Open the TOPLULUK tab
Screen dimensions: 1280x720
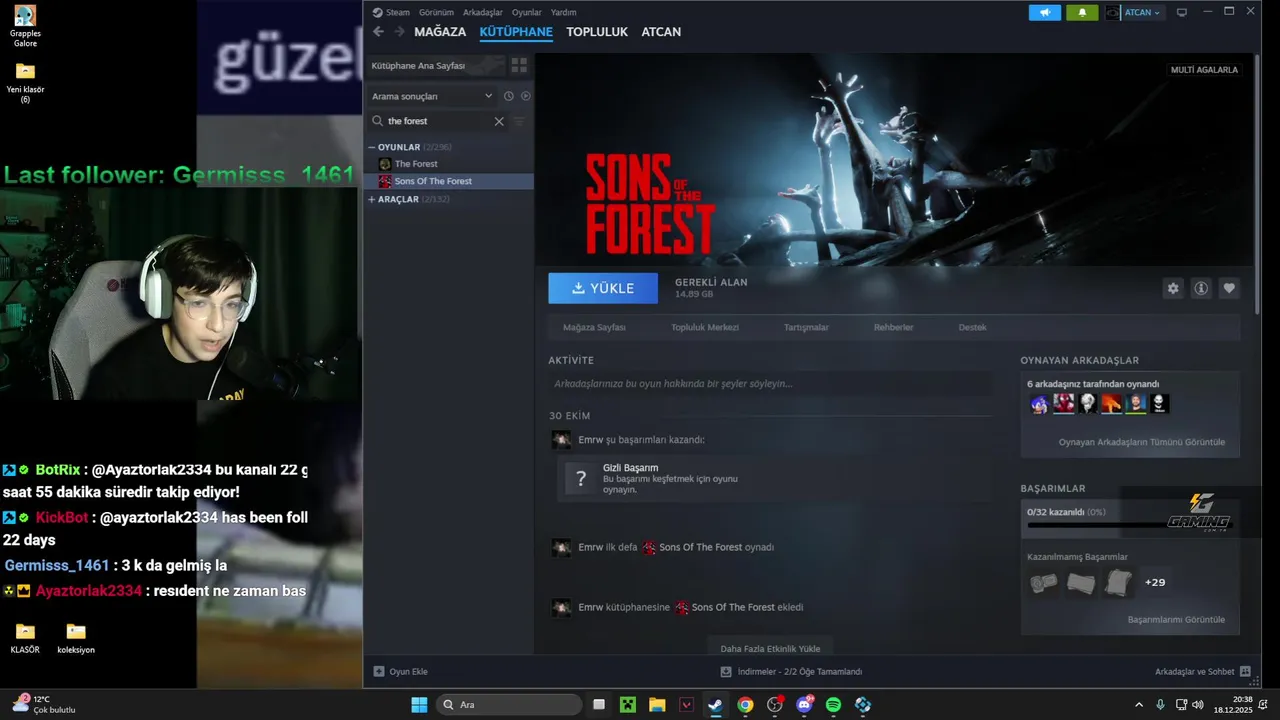click(x=597, y=32)
